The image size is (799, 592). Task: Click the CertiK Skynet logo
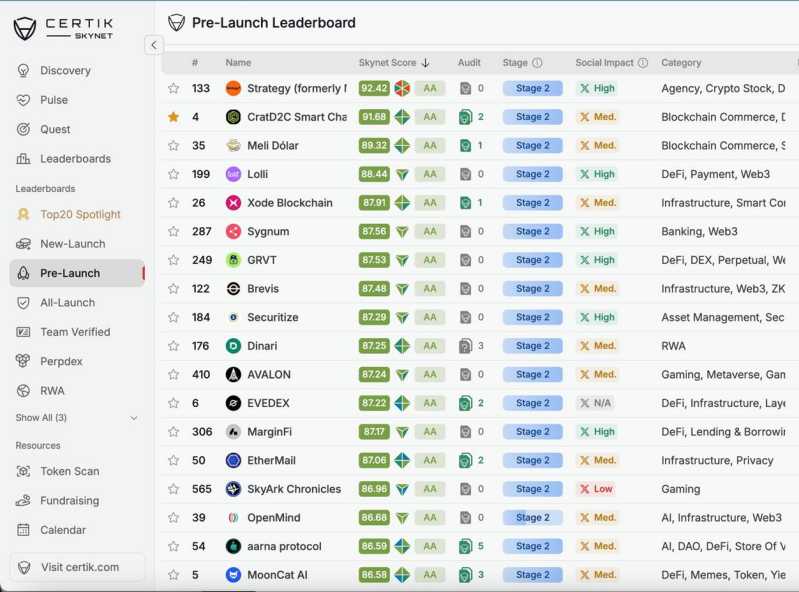pos(63,29)
